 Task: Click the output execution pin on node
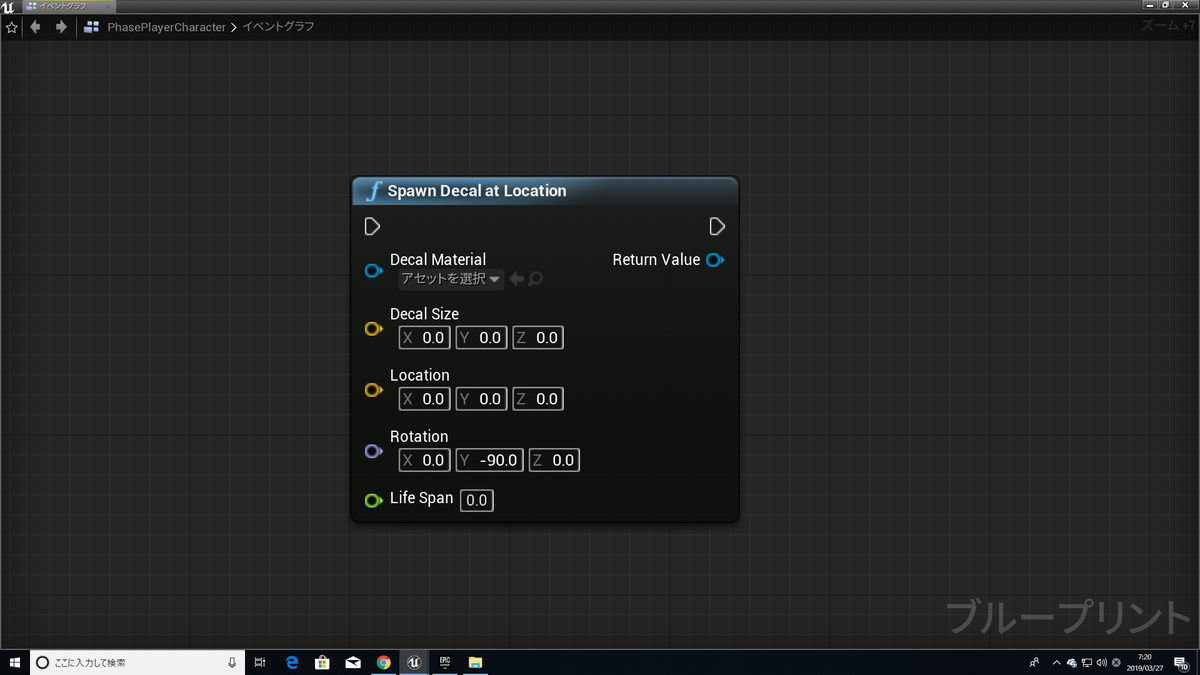click(717, 226)
